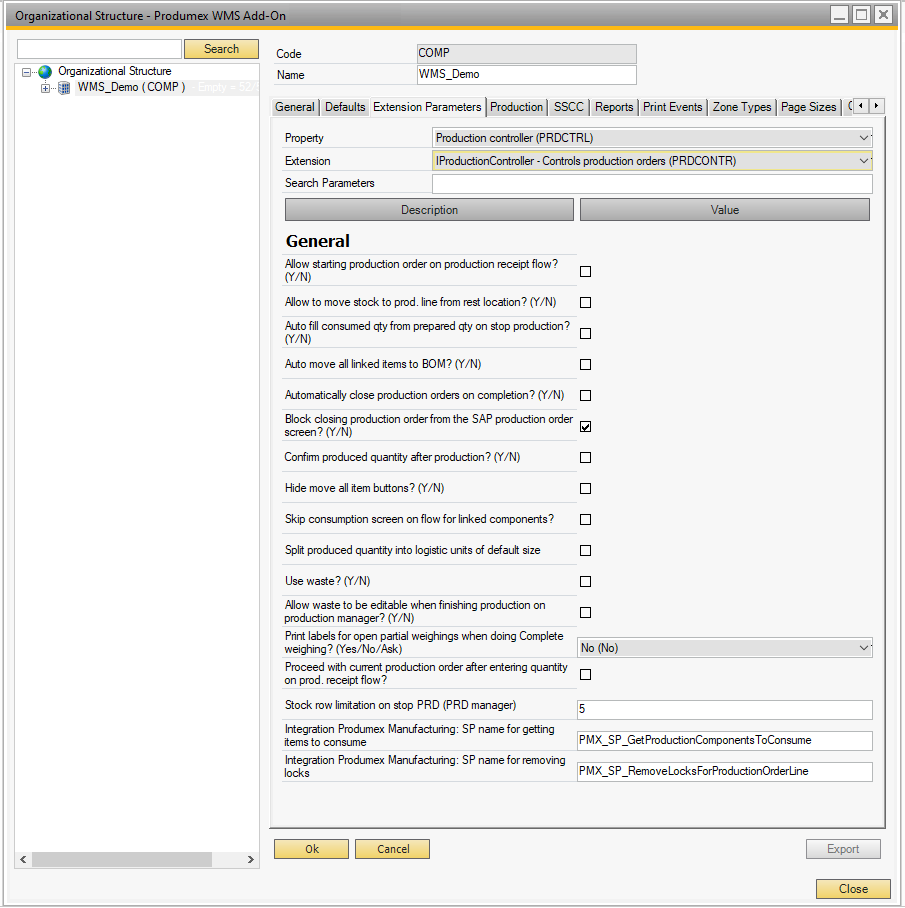Click the globe icon beside Organizational Structure
Screen dimensions: 905x908
[x=45, y=72]
